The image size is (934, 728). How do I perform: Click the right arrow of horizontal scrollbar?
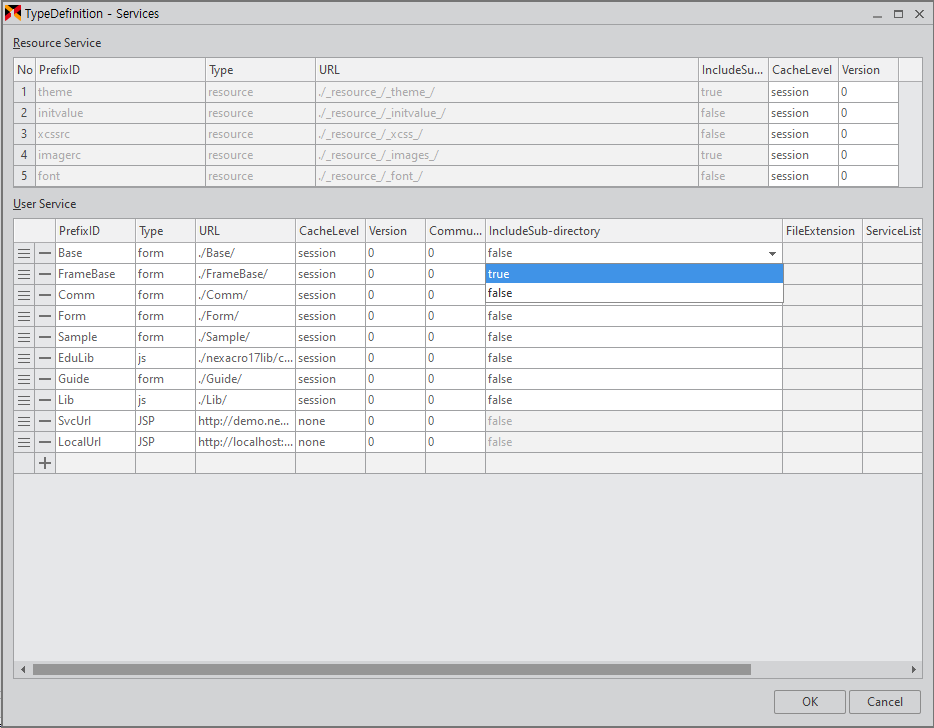click(913, 670)
